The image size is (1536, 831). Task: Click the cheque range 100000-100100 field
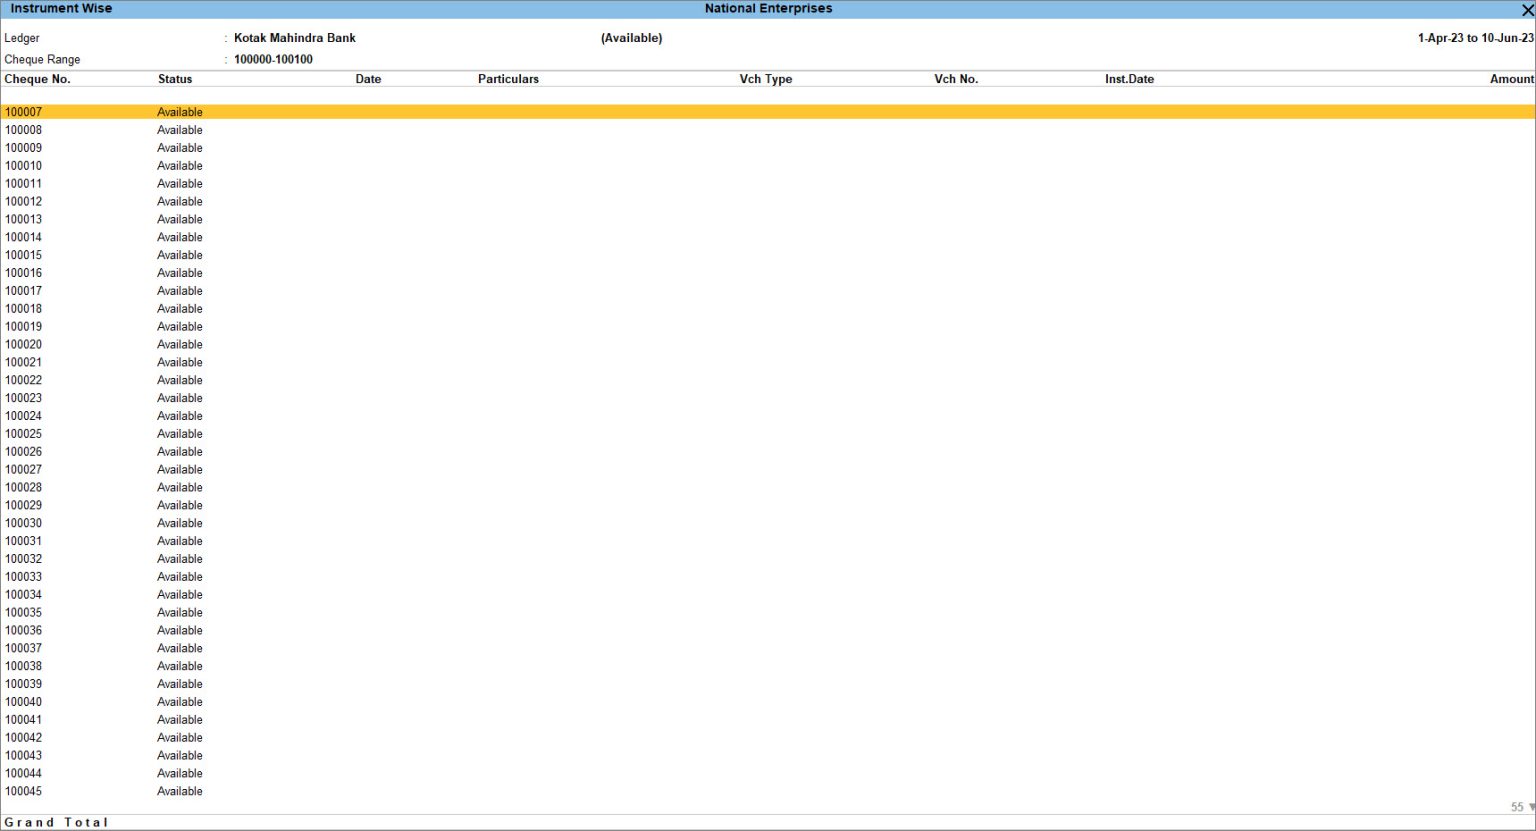coord(273,59)
